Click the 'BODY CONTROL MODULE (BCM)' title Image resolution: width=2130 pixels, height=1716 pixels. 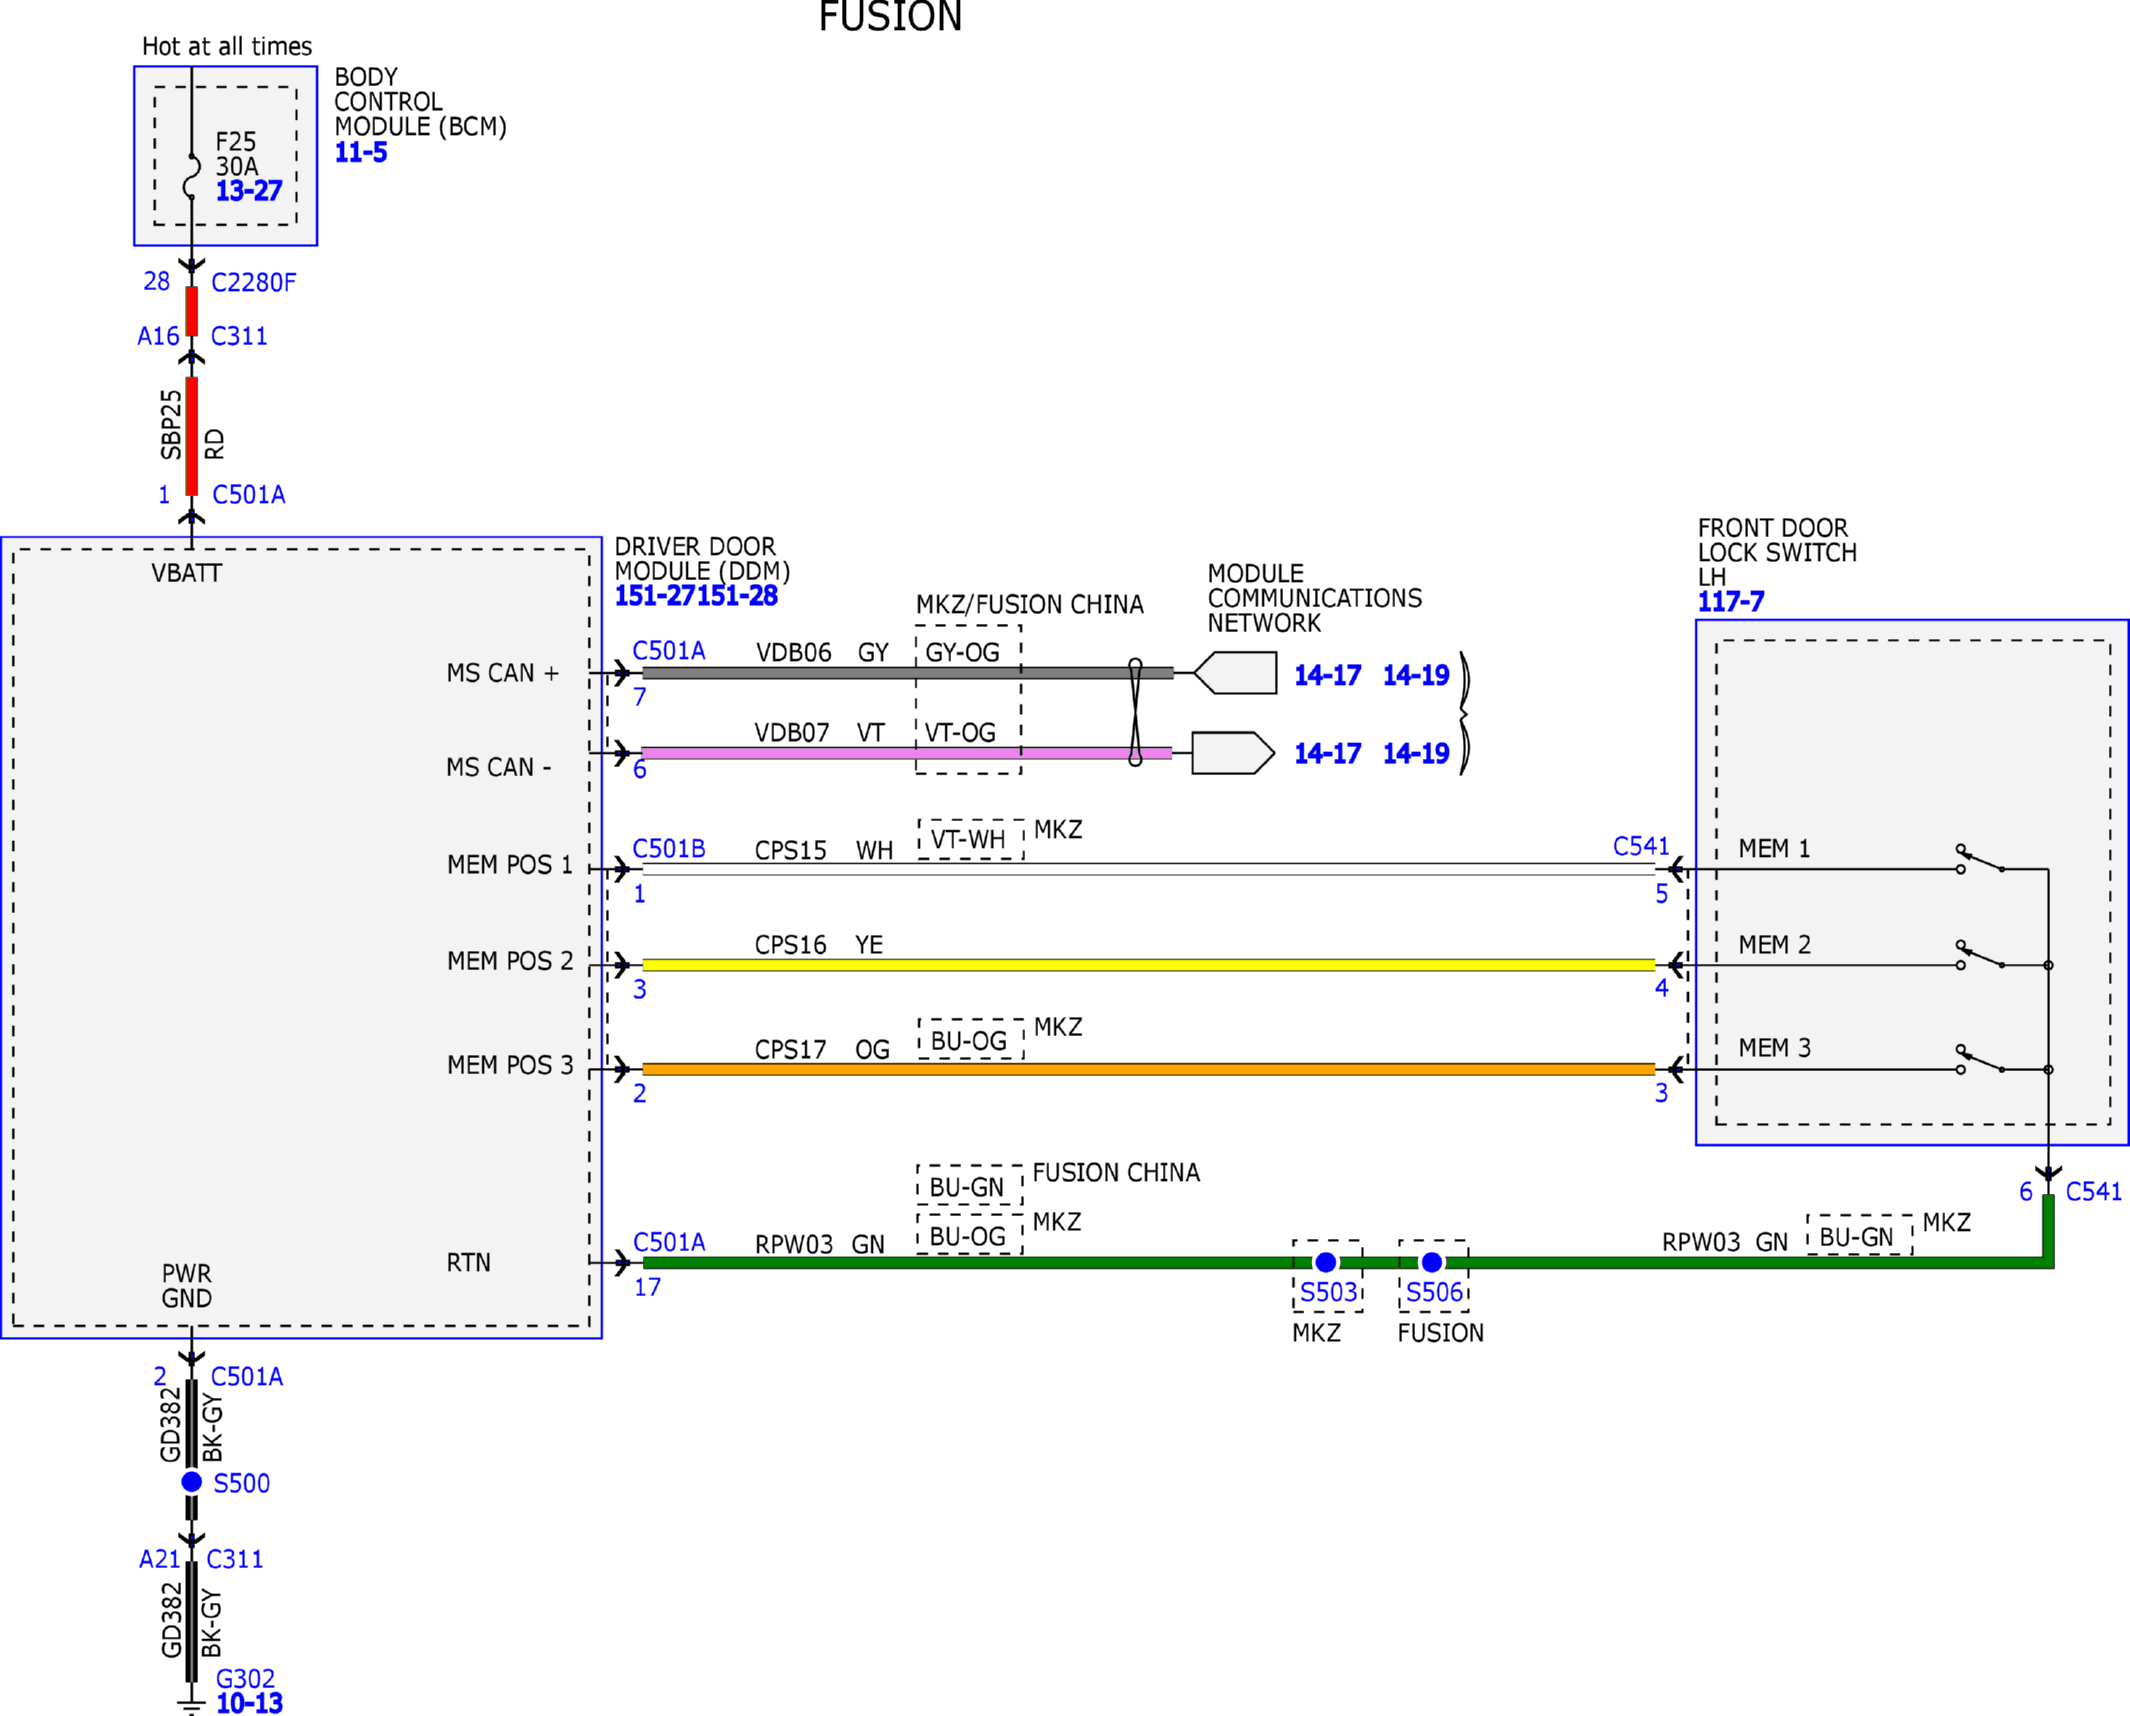click(420, 102)
